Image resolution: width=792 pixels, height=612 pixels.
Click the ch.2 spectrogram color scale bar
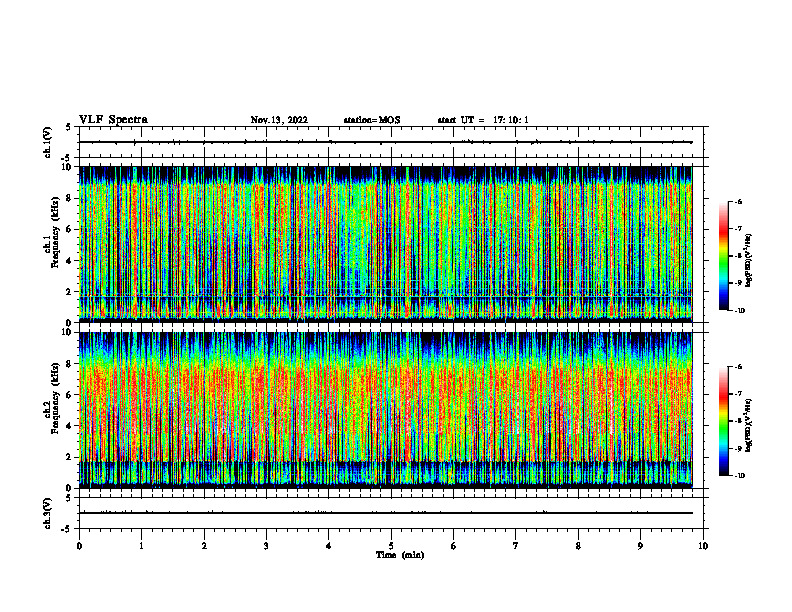click(724, 421)
